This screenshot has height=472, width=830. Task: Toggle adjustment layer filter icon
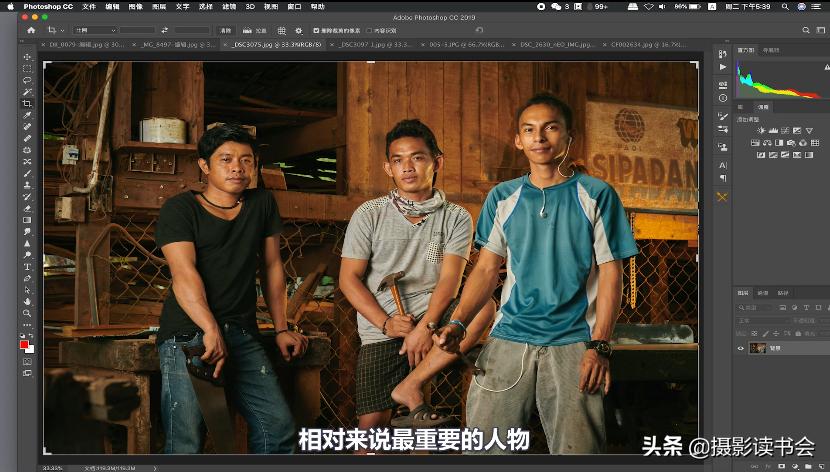795,307
